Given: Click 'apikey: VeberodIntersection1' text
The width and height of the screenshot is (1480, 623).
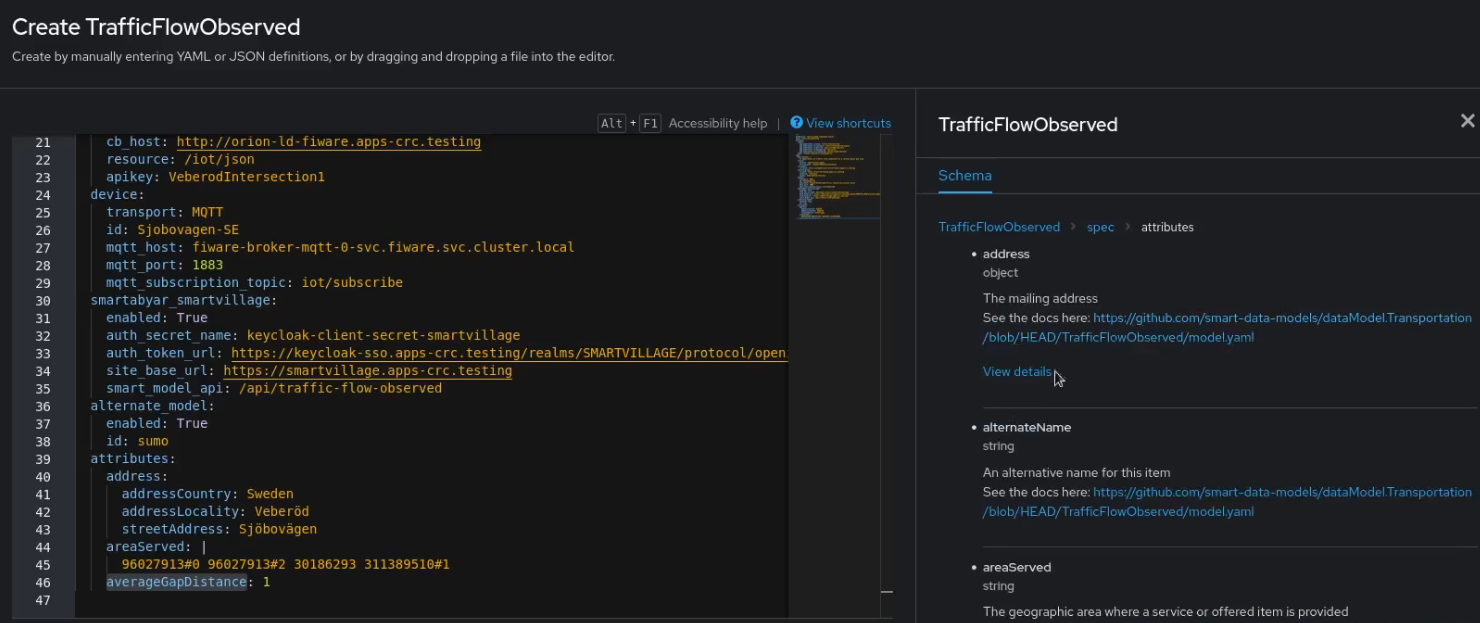Looking at the screenshot, I should [x=215, y=177].
